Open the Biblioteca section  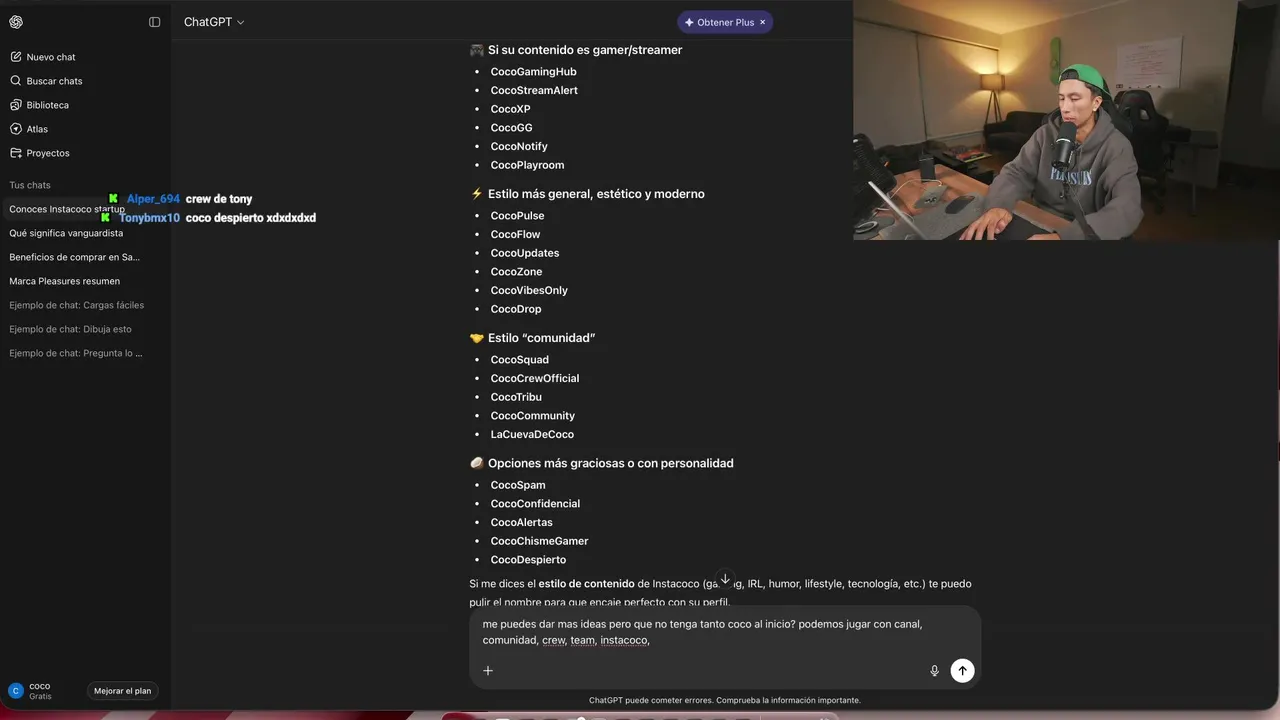(x=48, y=105)
